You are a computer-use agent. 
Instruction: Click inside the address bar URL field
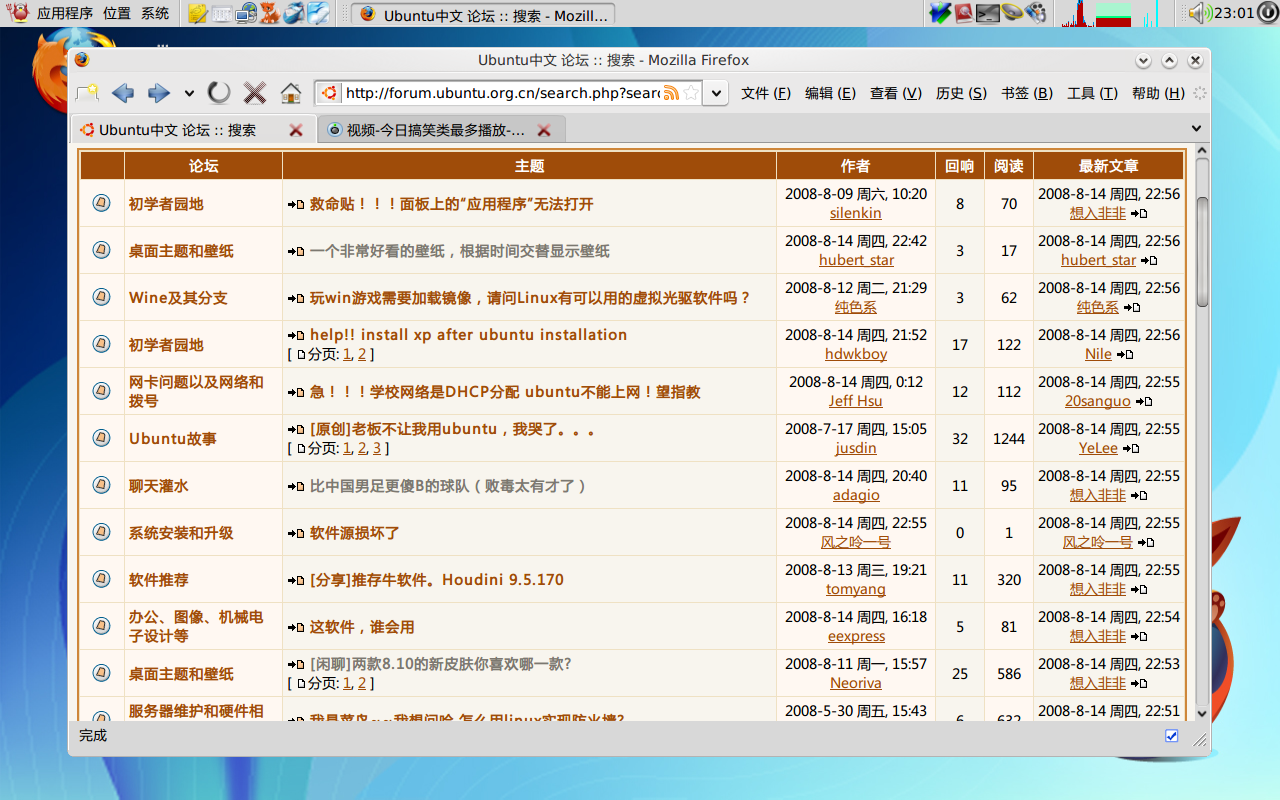tap(502, 93)
